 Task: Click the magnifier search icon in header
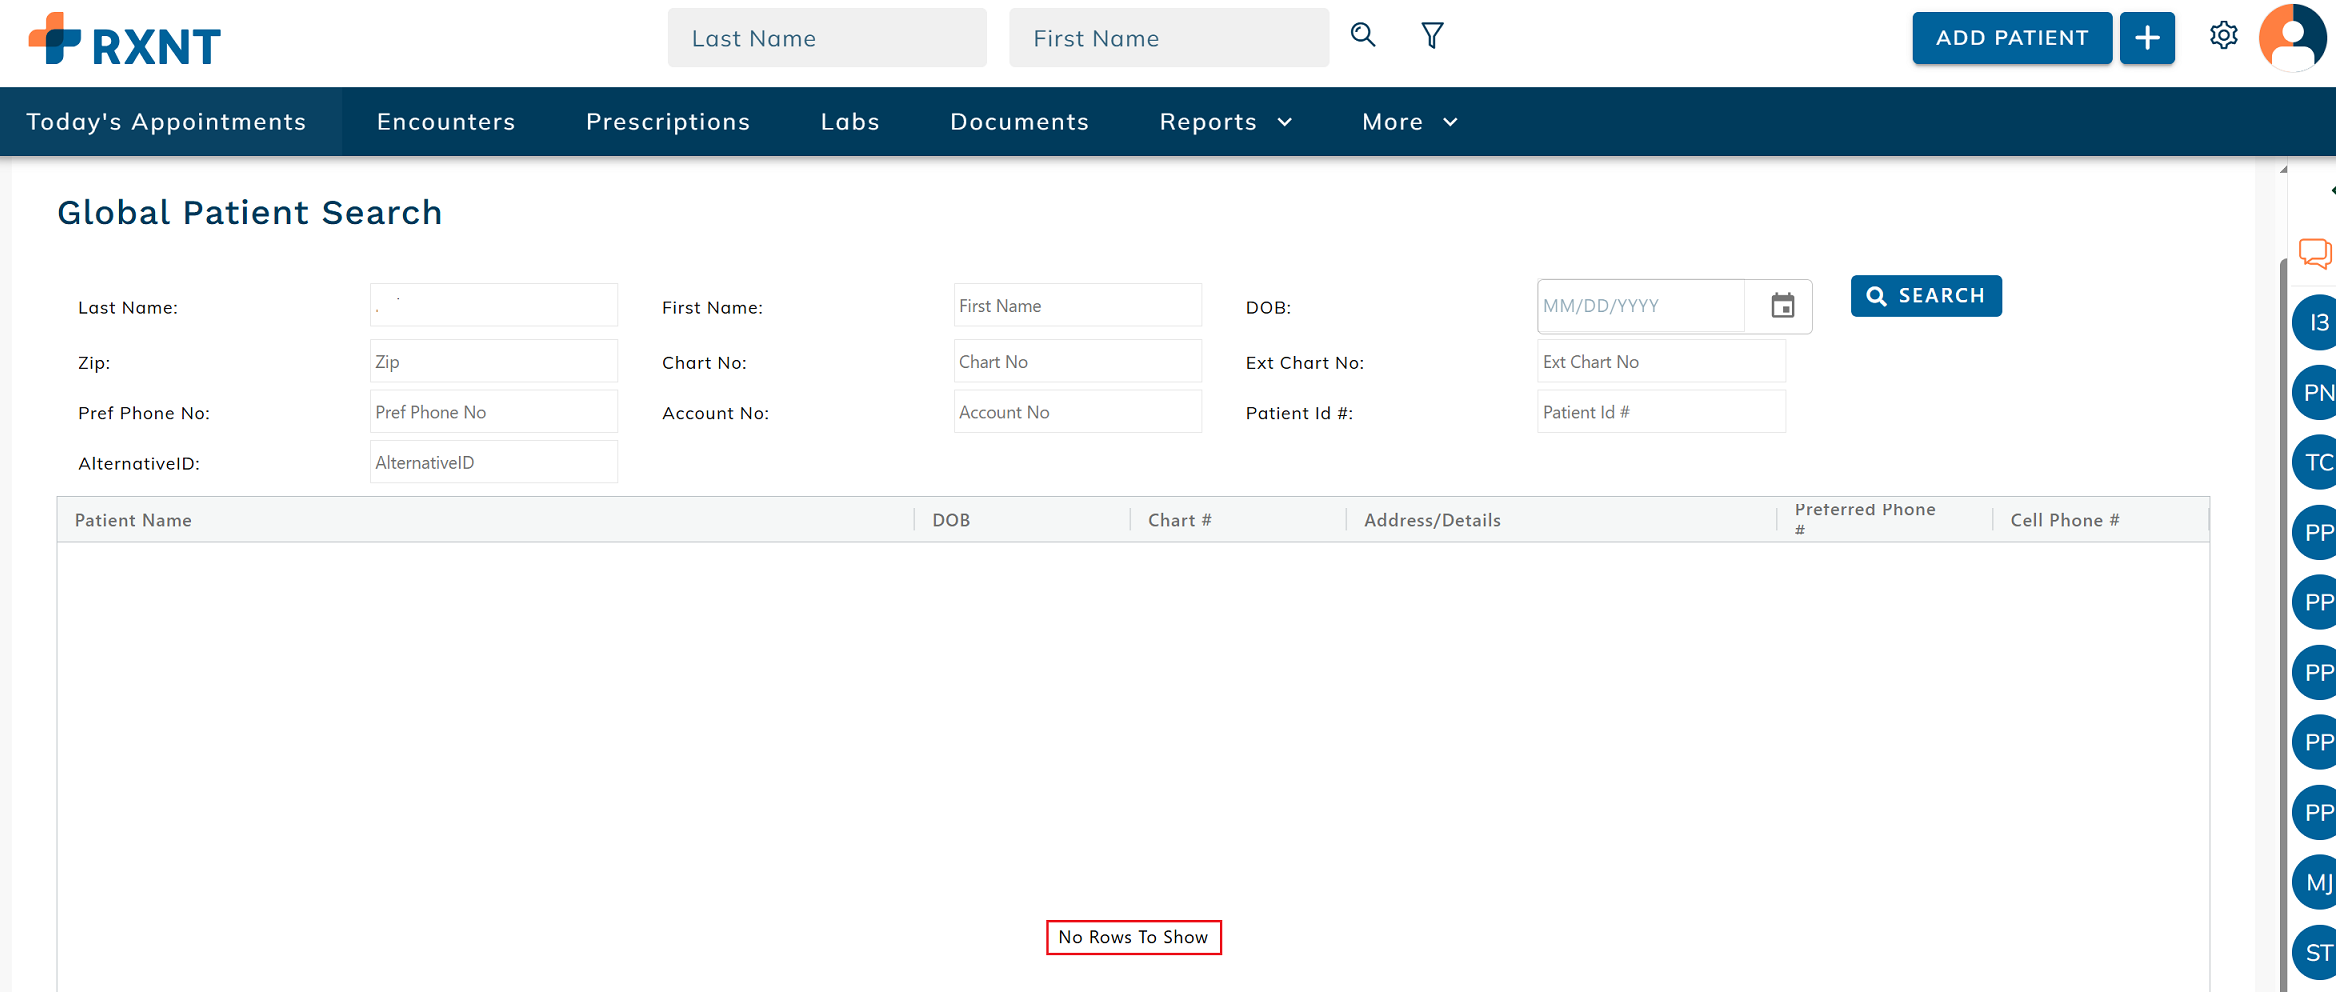[1363, 36]
